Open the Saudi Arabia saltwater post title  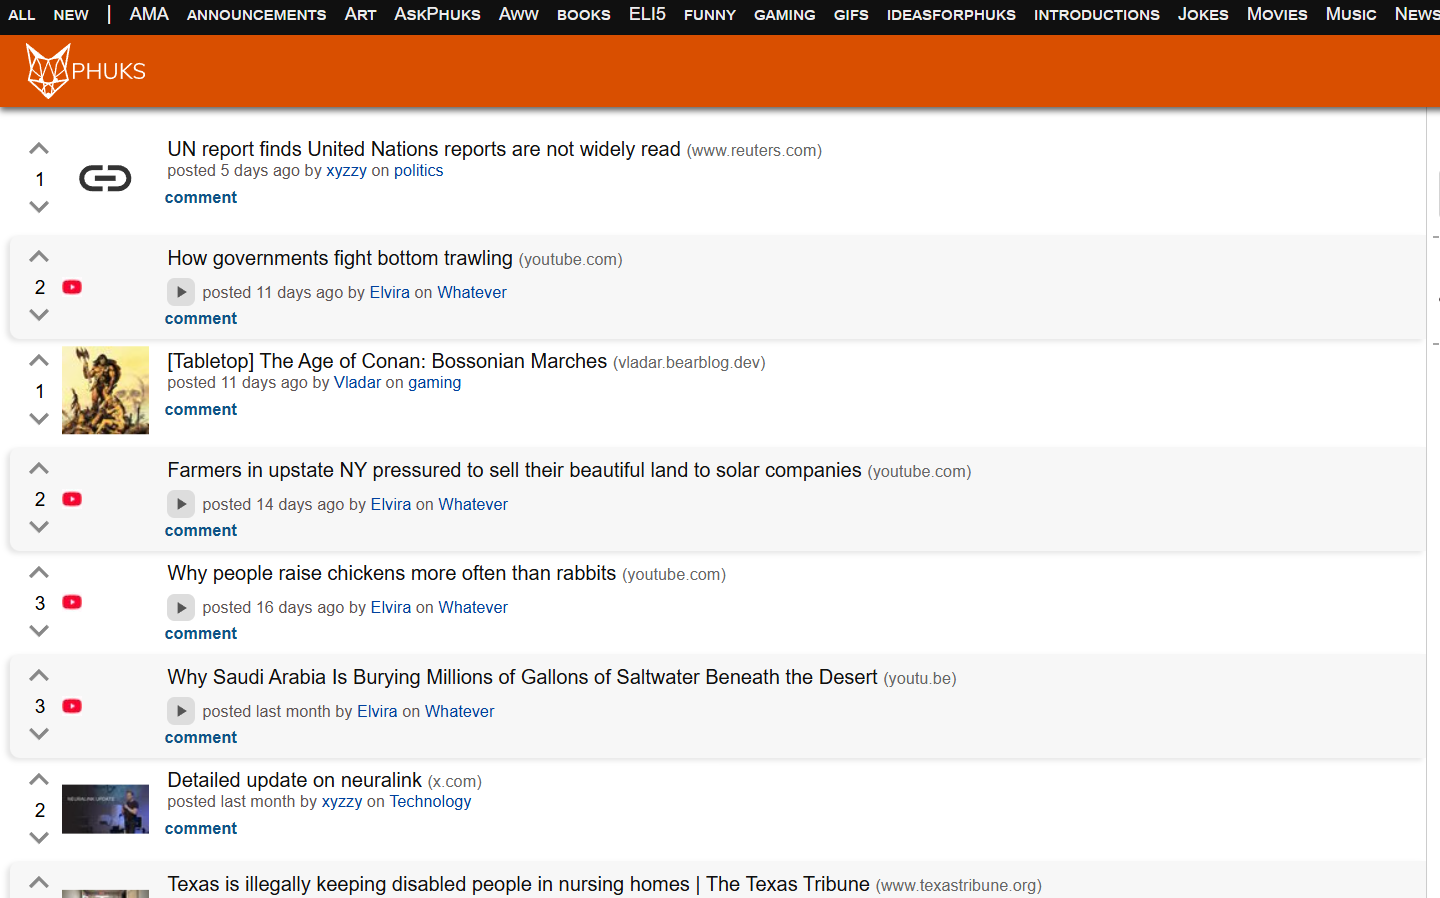click(522, 677)
